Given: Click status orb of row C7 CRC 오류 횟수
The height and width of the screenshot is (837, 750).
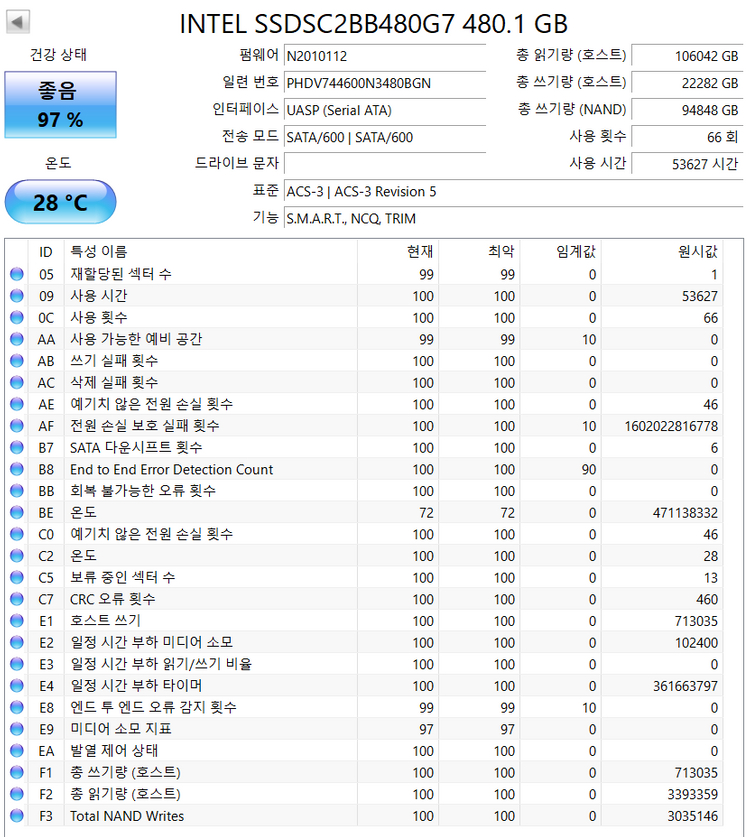Looking at the screenshot, I should [17, 599].
